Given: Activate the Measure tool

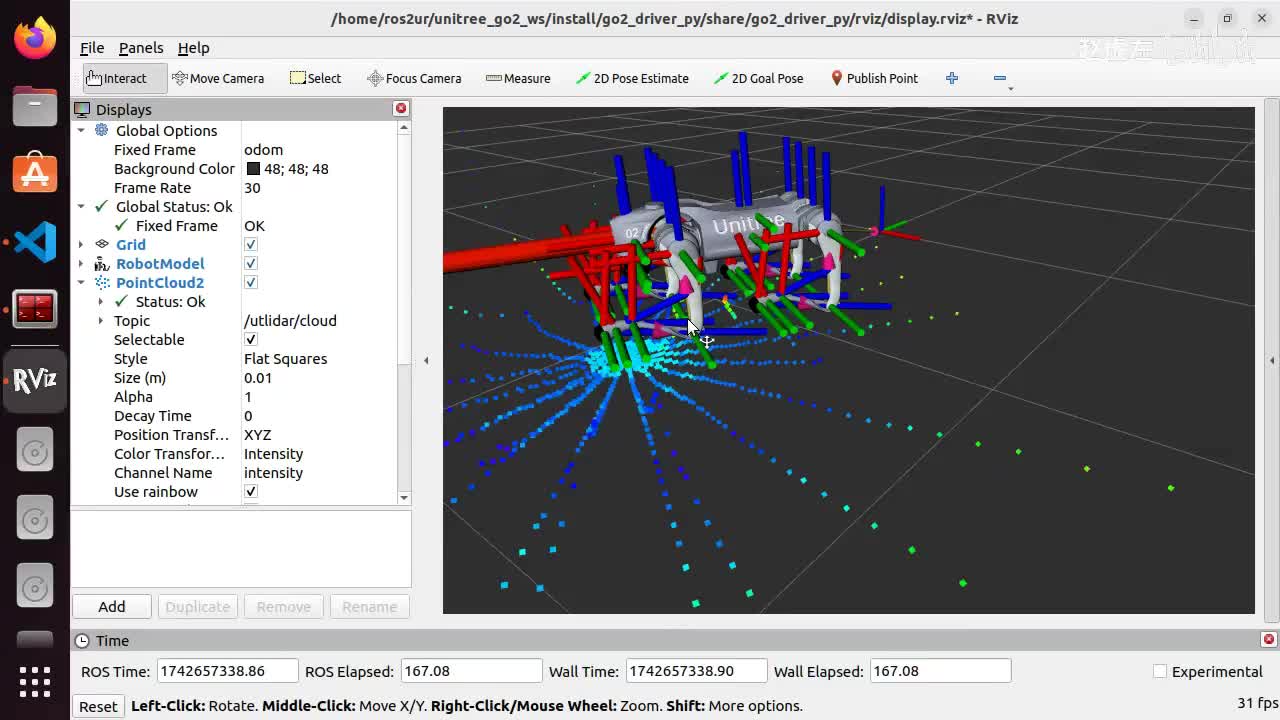Looking at the screenshot, I should coord(518,78).
